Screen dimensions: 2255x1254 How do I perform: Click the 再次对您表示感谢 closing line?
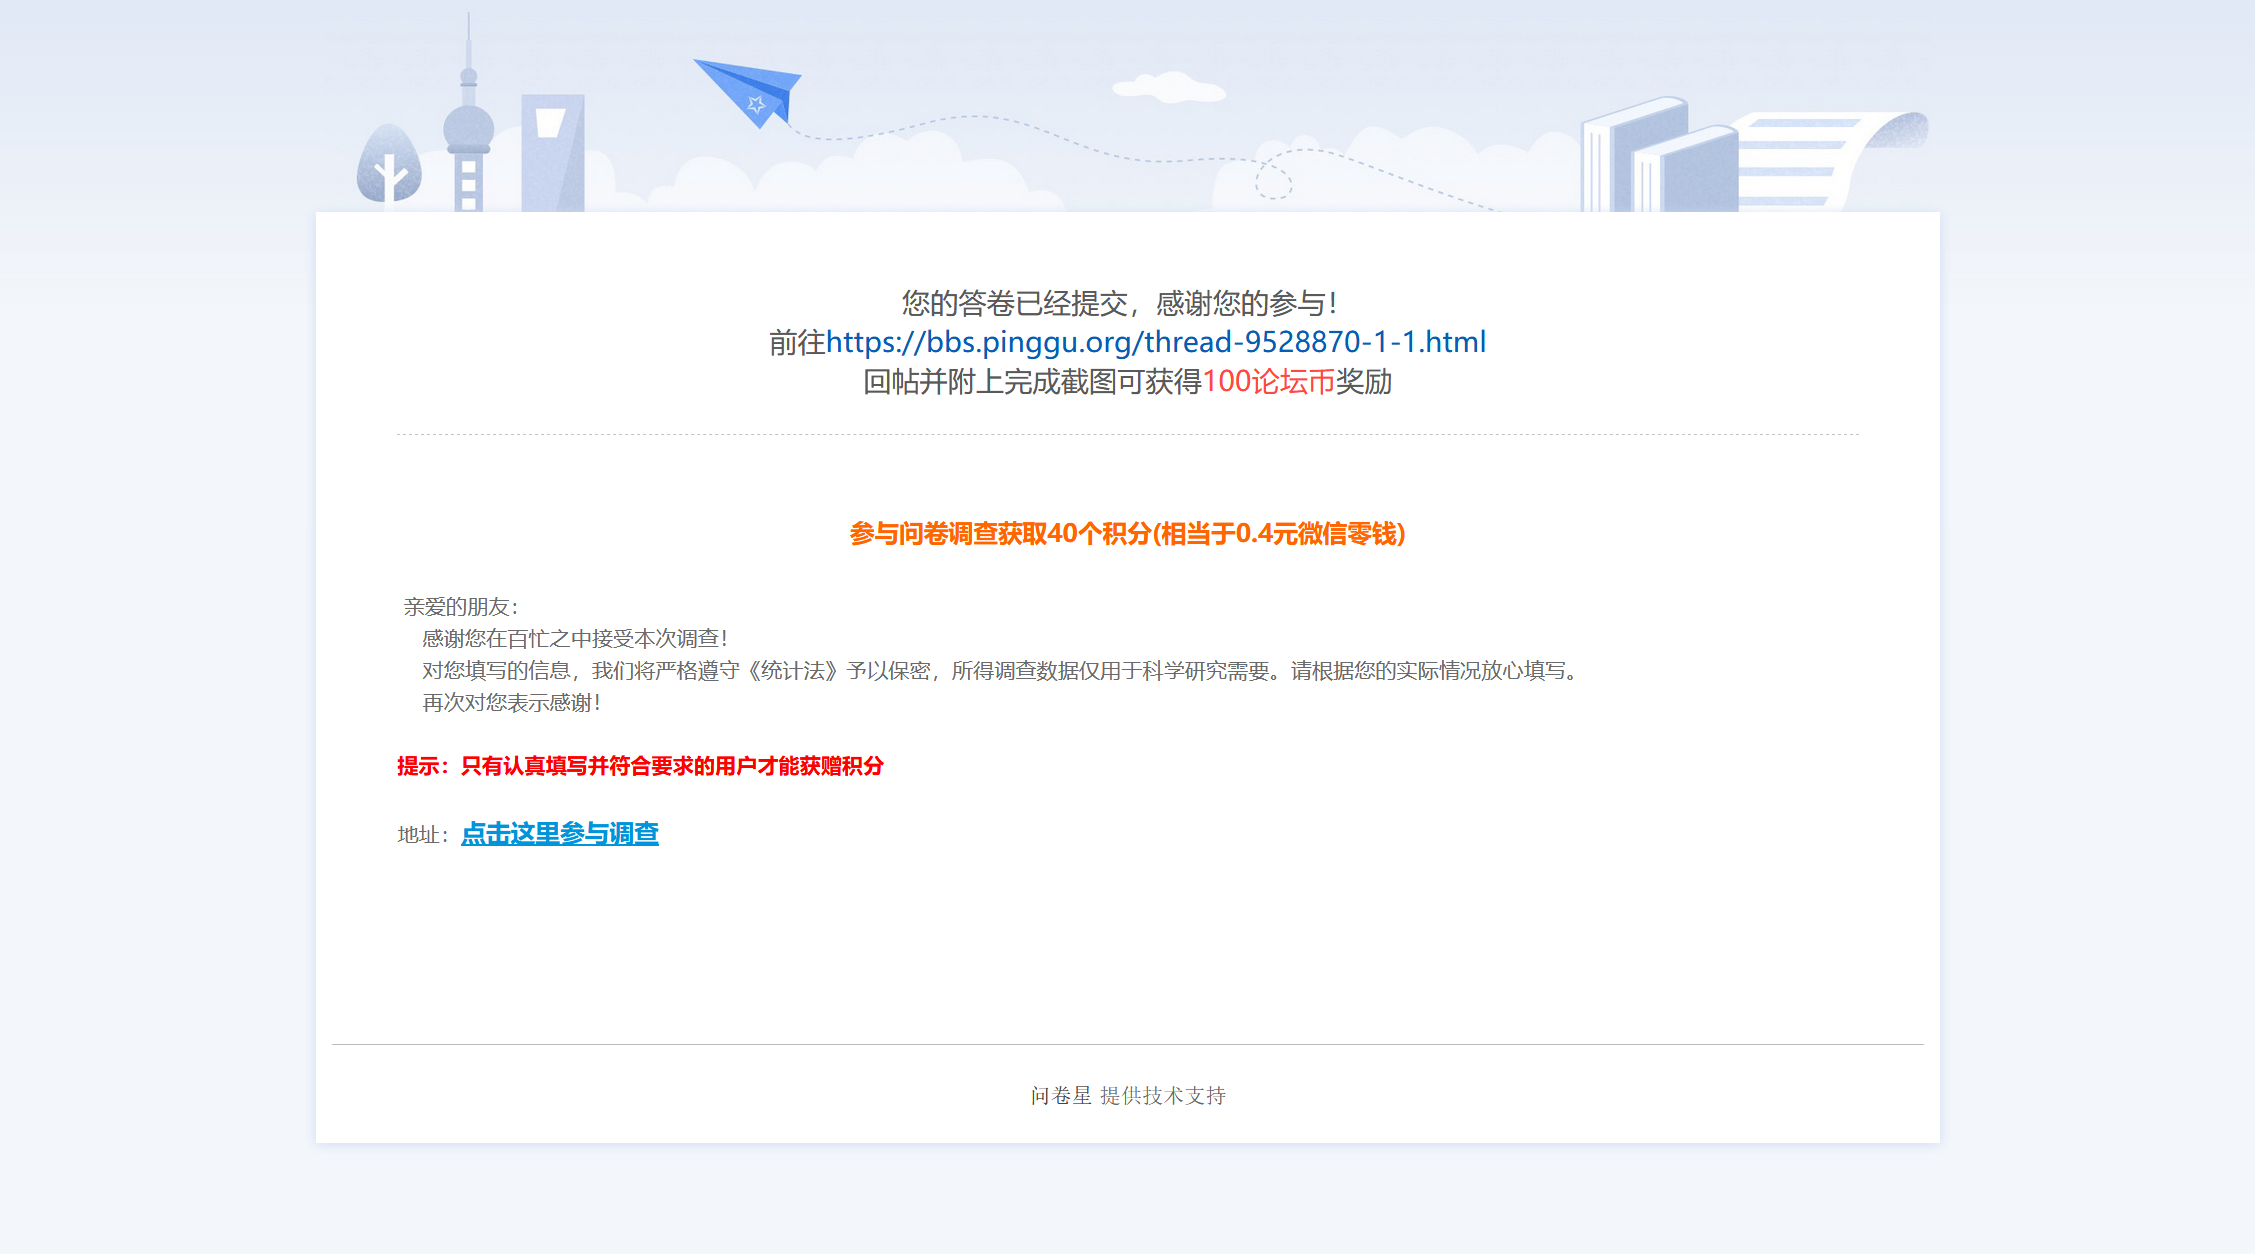point(511,703)
